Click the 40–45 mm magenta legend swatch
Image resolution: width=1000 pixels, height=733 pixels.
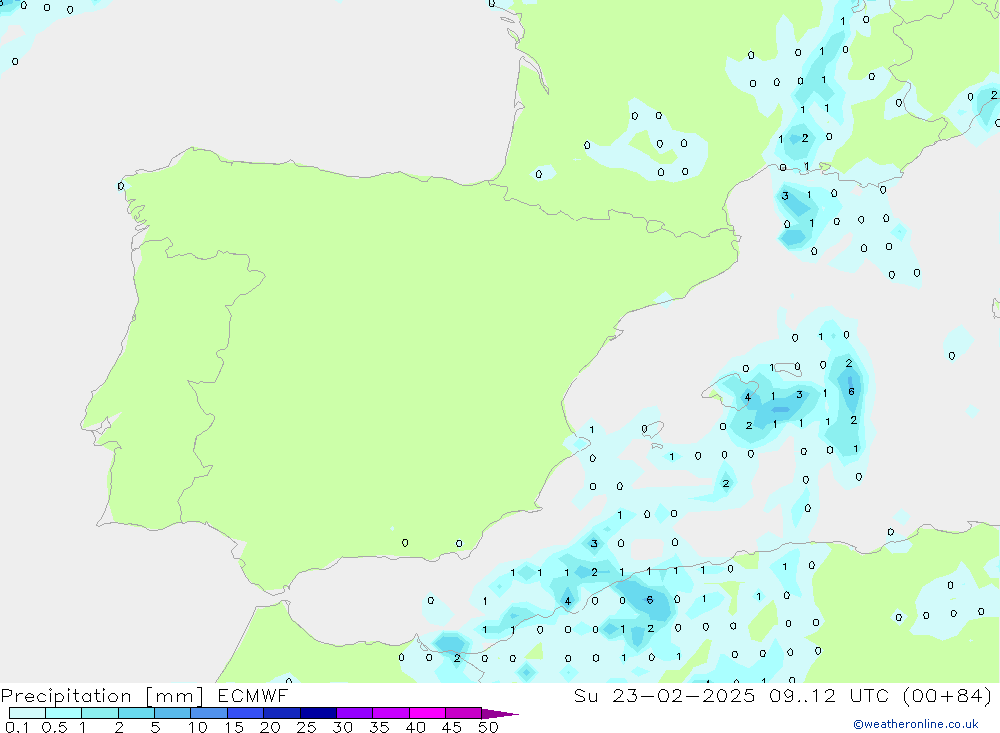(427, 713)
